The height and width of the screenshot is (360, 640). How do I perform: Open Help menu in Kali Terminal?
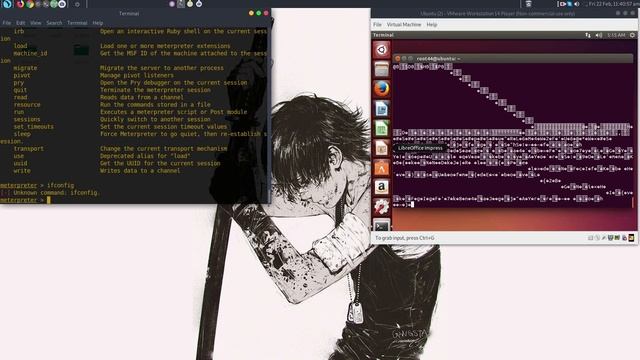click(x=98, y=23)
